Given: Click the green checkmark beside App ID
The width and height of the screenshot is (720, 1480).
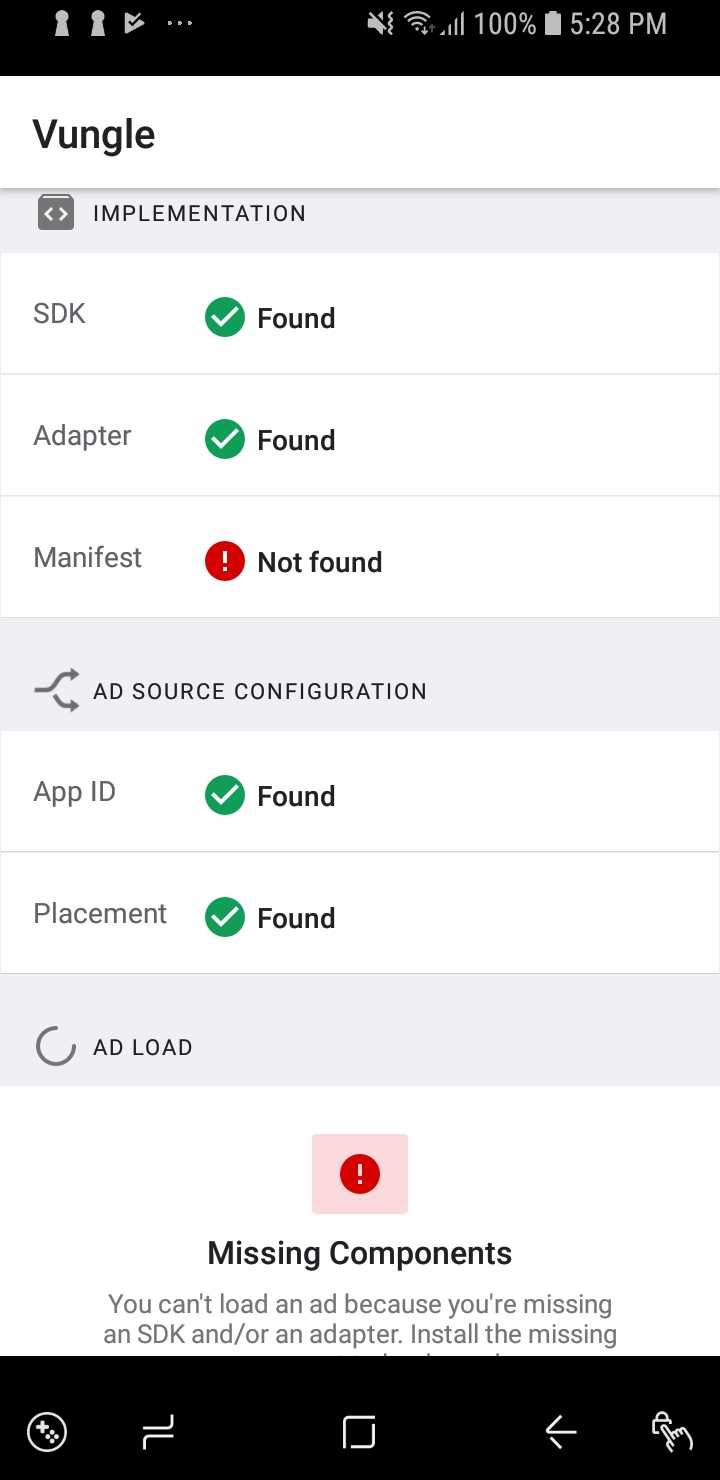Looking at the screenshot, I should (224, 794).
